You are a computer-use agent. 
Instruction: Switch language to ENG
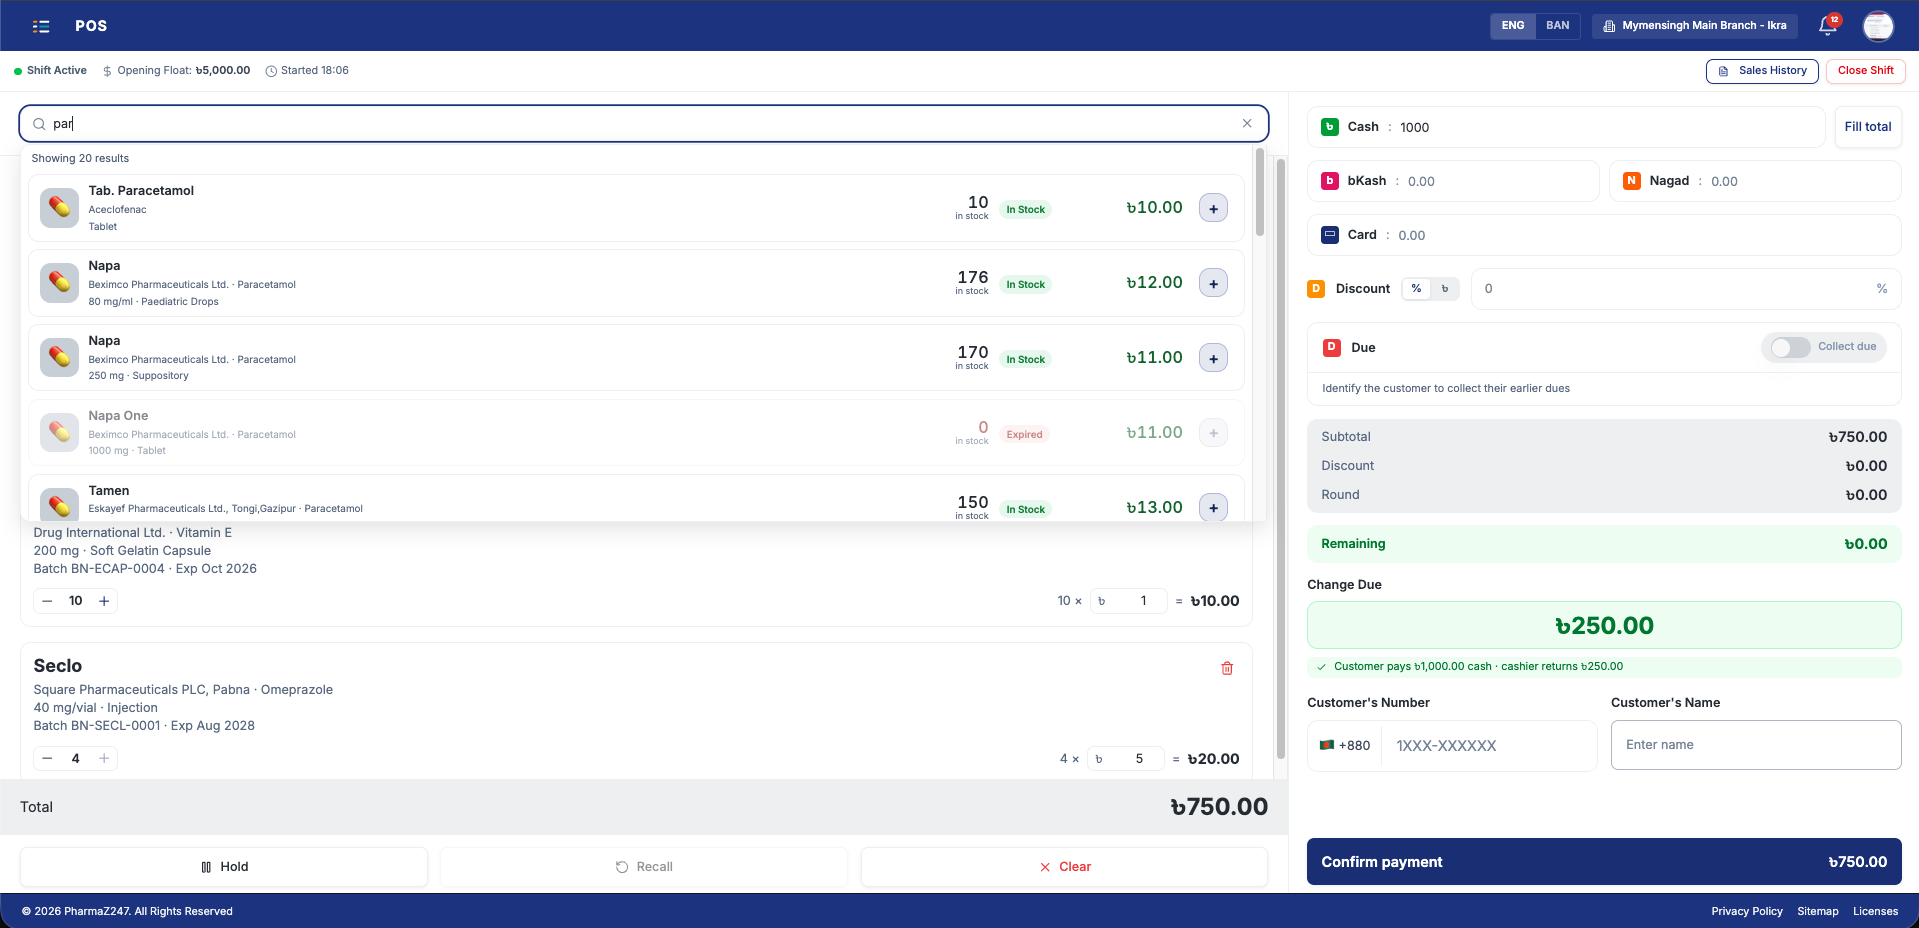pyautogui.click(x=1513, y=26)
